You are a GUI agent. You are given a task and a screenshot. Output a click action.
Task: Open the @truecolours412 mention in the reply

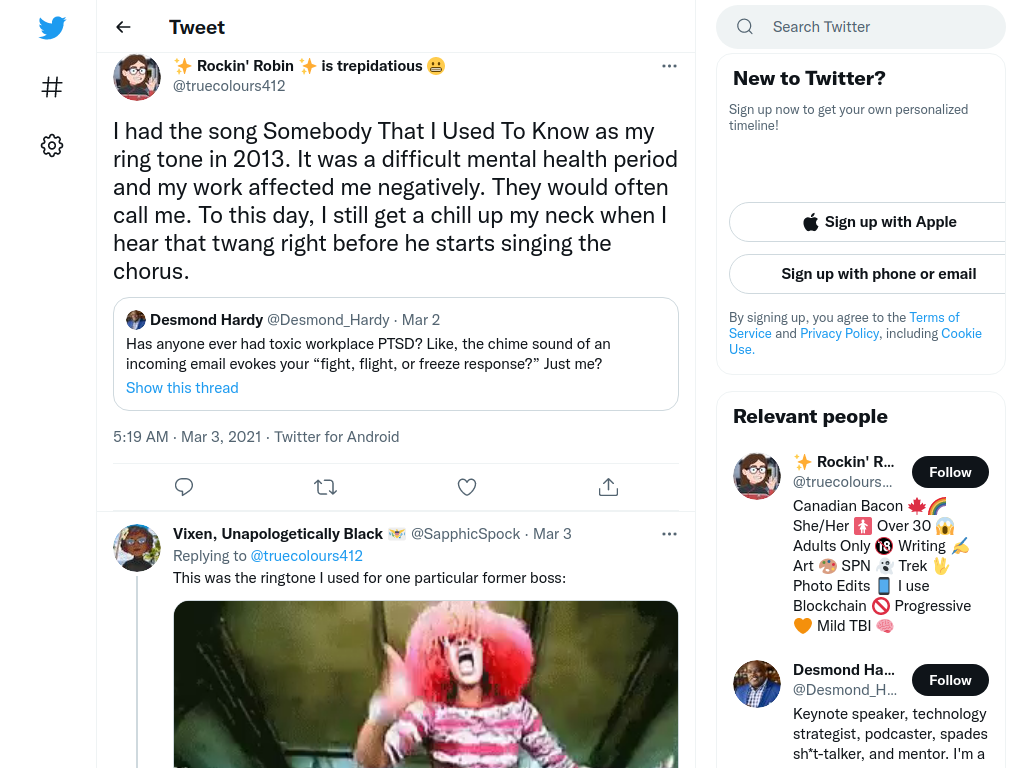click(x=306, y=556)
